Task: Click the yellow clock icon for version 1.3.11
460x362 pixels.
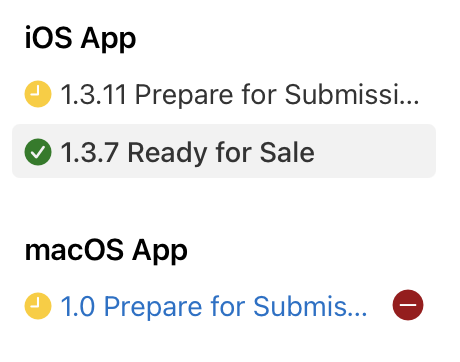Action: (x=38, y=94)
